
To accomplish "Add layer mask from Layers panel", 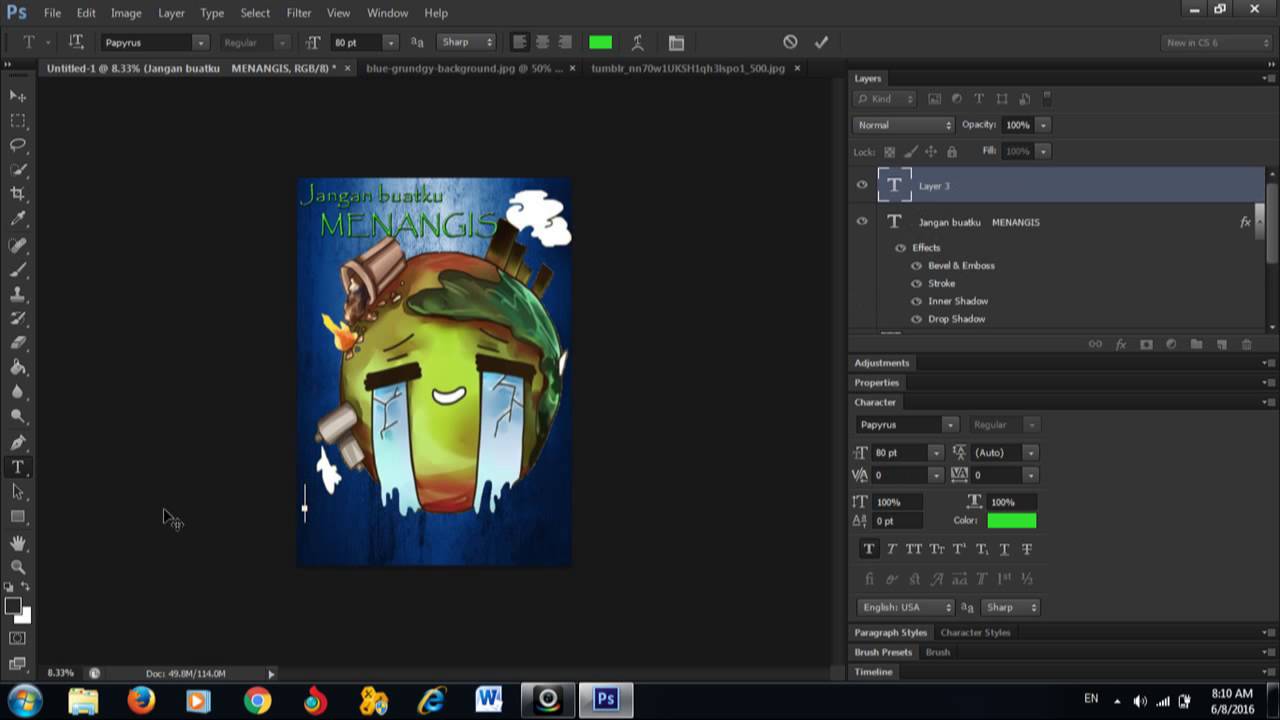I will click(1146, 344).
